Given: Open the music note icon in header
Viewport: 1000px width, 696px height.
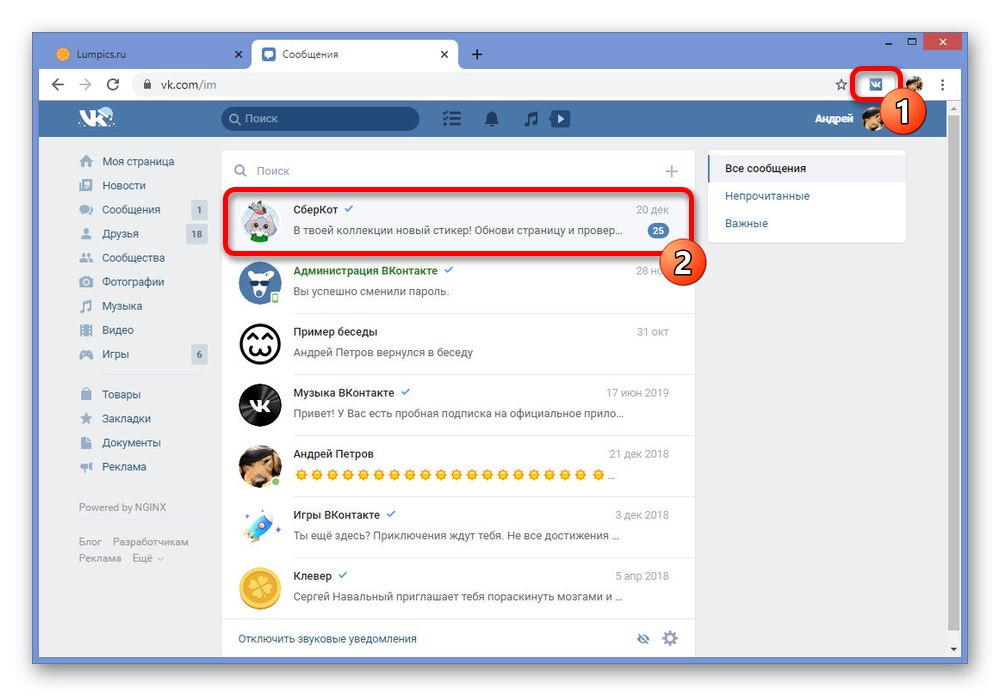Looking at the screenshot, I should click(x=531, y=119).
